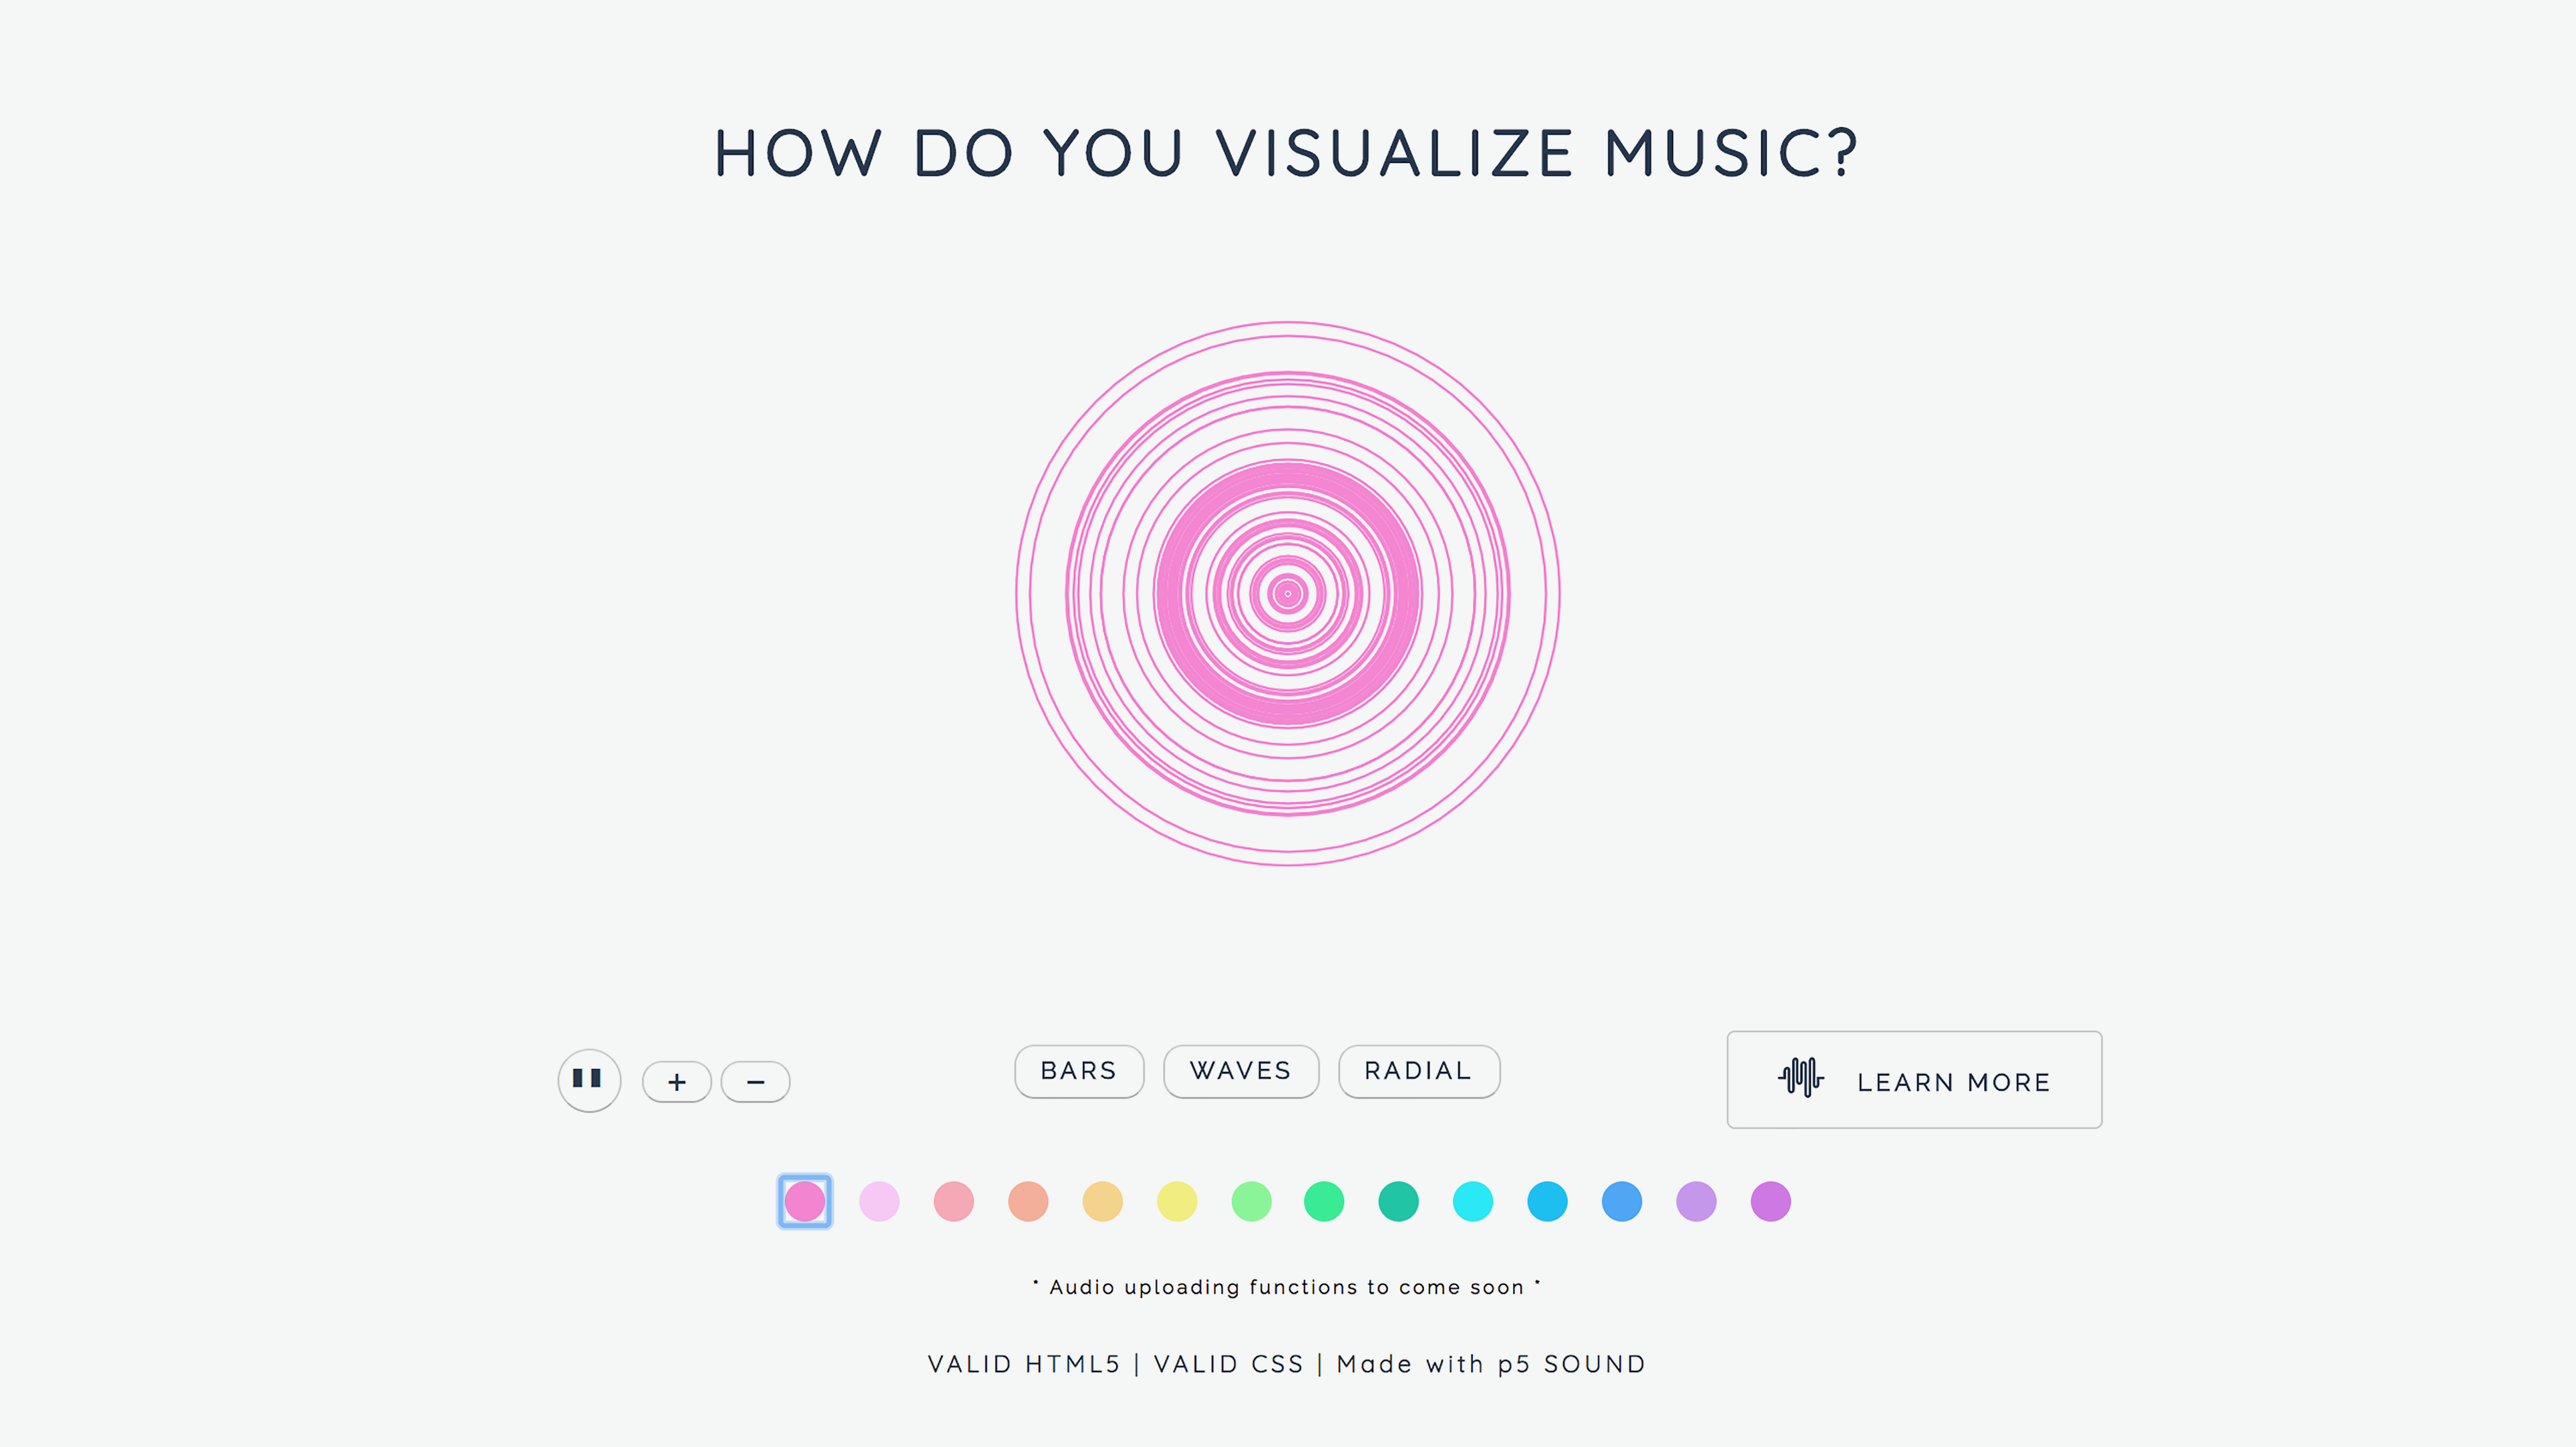2576x1447 pixels.
Task: Click the plus volume button
Action: (677, 1082)
